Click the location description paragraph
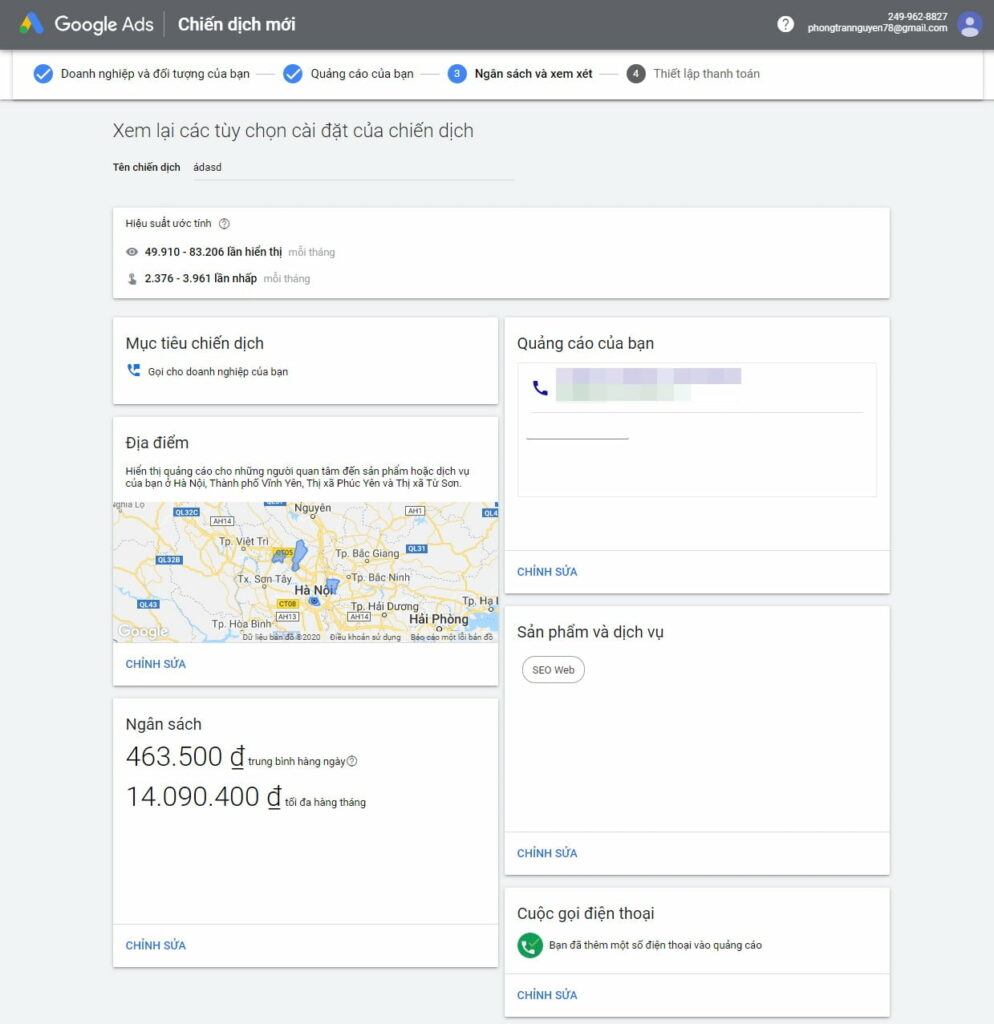The height and width of the screenshot is (1024, 994). pyautogui.click(x=298, y=477)
